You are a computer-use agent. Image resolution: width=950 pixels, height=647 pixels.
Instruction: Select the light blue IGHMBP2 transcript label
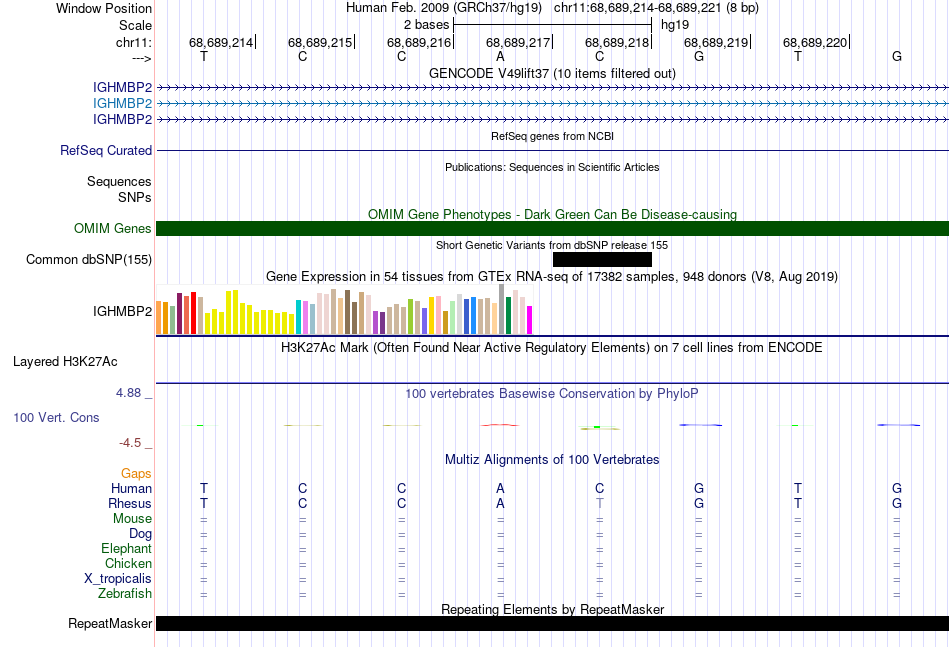122,104
